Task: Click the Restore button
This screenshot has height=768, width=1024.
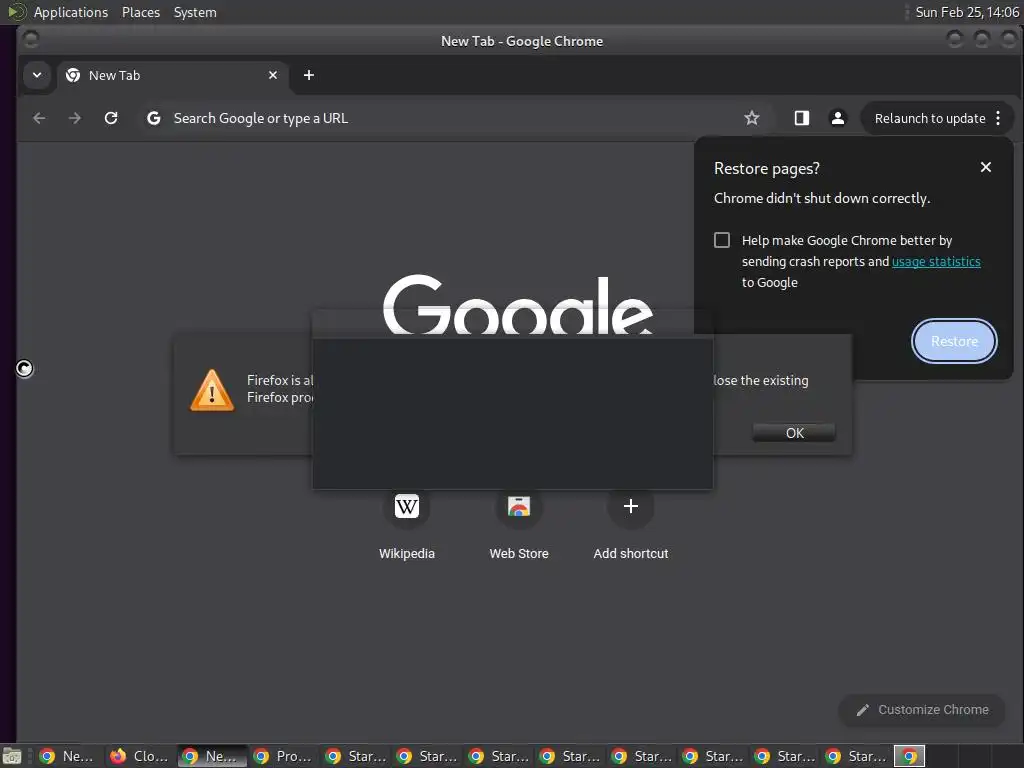Action: tap(954, 341)
